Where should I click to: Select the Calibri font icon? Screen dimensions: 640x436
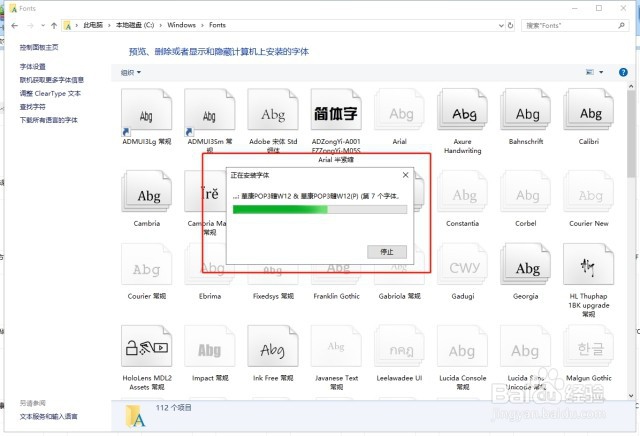(x=589, y=110)
